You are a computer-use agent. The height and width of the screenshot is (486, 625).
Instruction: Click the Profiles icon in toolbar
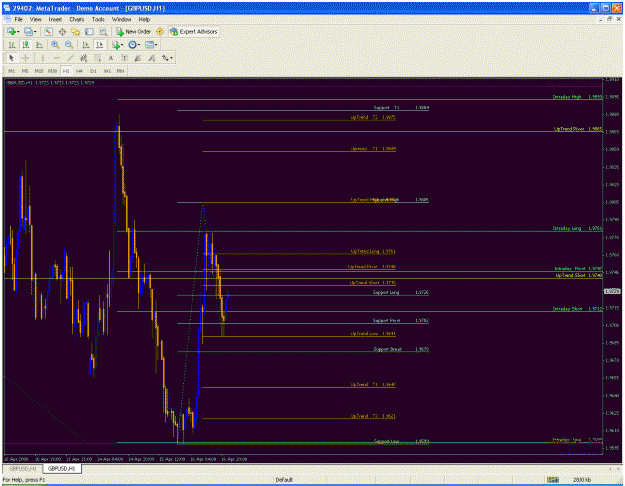[28, 31]
